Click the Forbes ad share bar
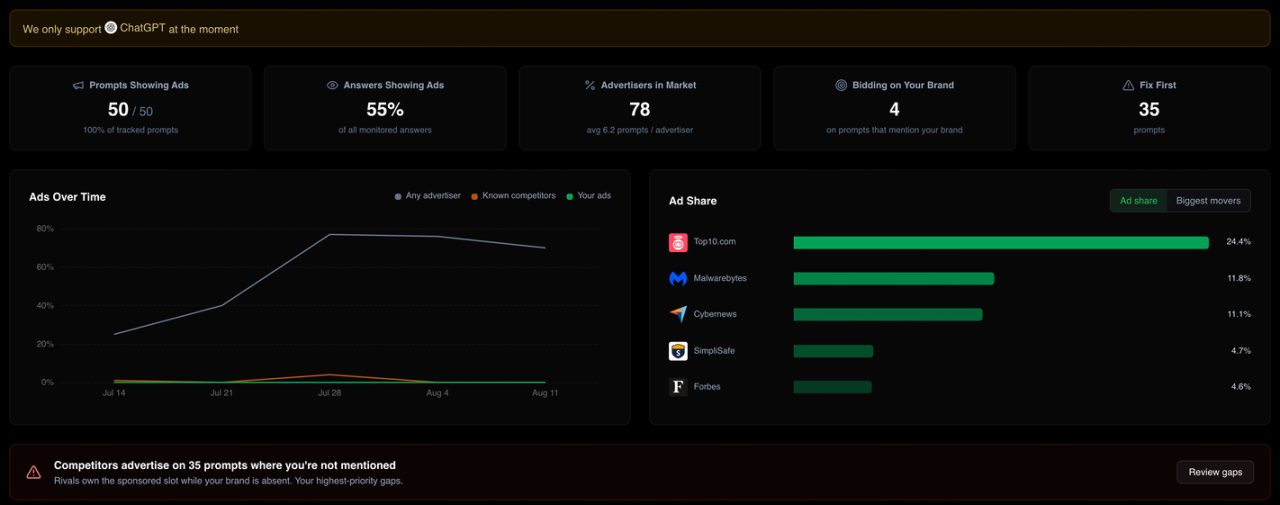1280x505 pixels. (x=833, y=387)
